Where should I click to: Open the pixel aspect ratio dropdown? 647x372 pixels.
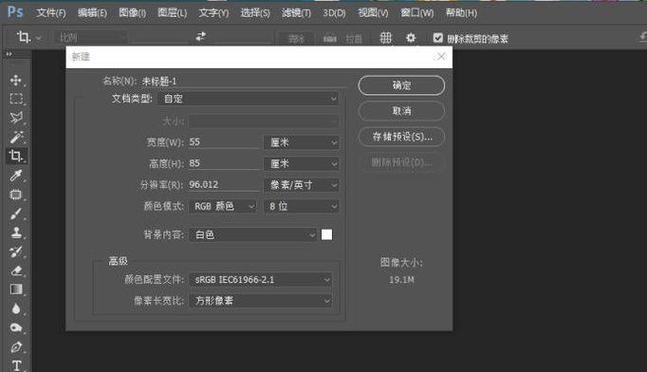click(261, 301)
